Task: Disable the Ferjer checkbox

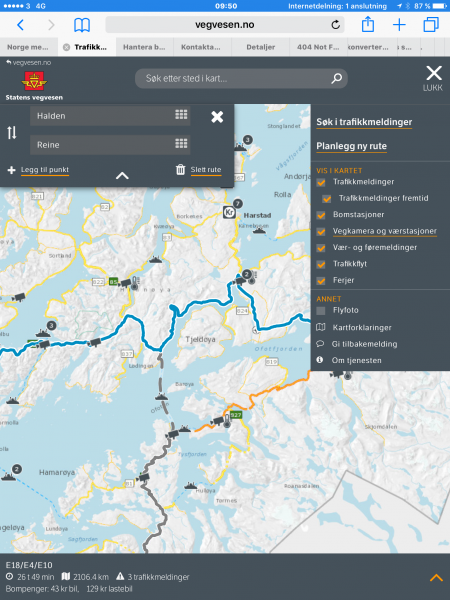Action: point(321,281)
